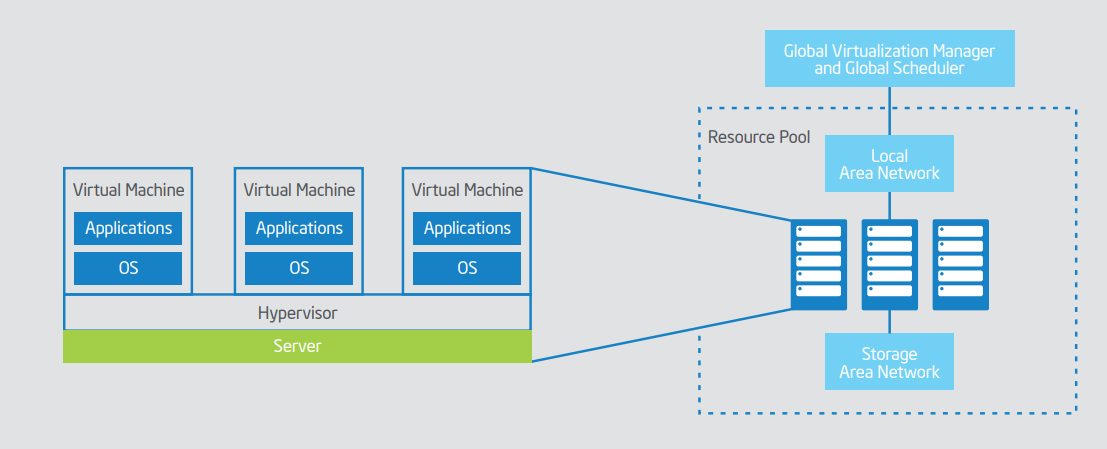This screenshot has height=449, width=1107.
Task: Select OS block in the leftmost virtual machine
Action: point(128,268)
